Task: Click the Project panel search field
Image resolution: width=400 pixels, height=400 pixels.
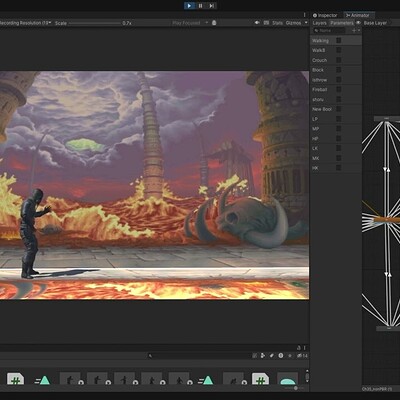Action: 198,356
